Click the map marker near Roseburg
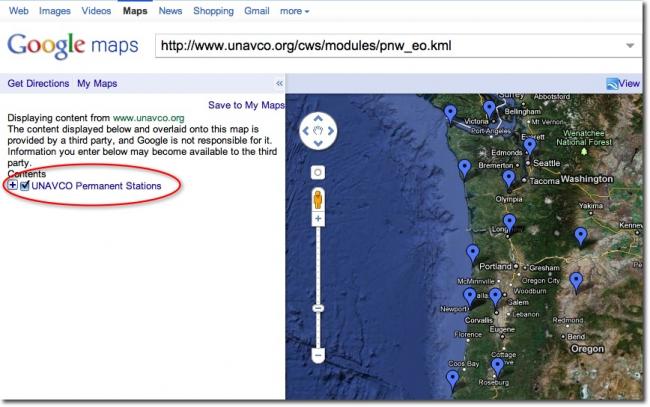This screenshot has width=650, height=407. tap(498, 367)
